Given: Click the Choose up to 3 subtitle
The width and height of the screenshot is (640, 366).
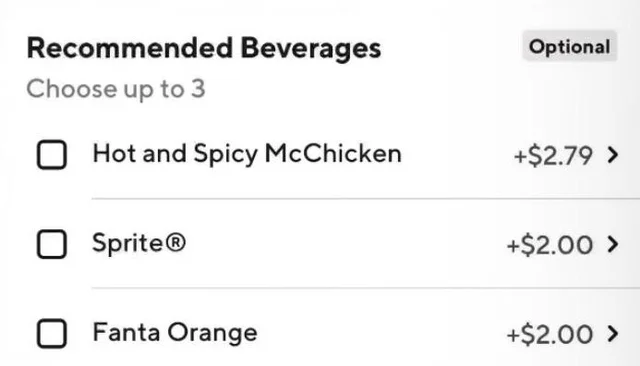Looking at the screenshot, I should [116, 89].
